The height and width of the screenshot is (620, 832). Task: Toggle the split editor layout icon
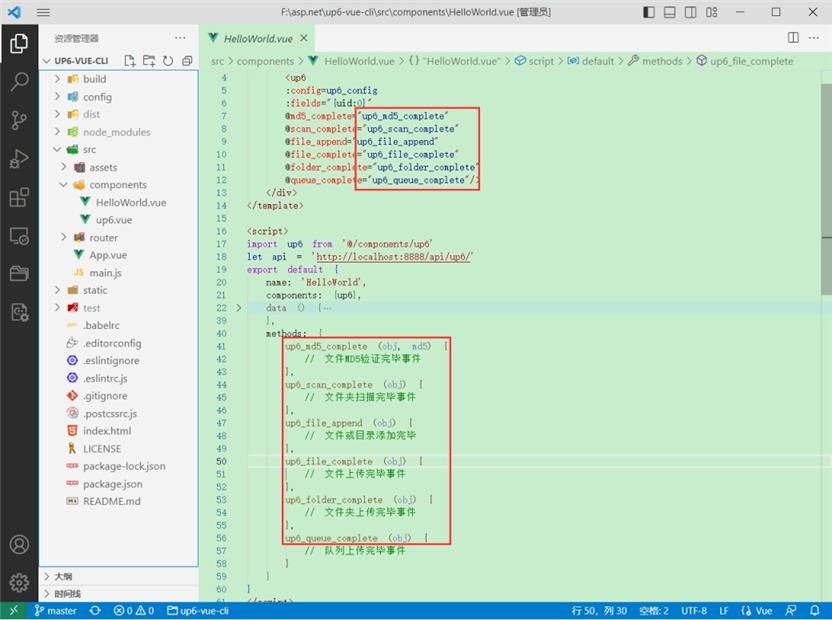[792, 36]
